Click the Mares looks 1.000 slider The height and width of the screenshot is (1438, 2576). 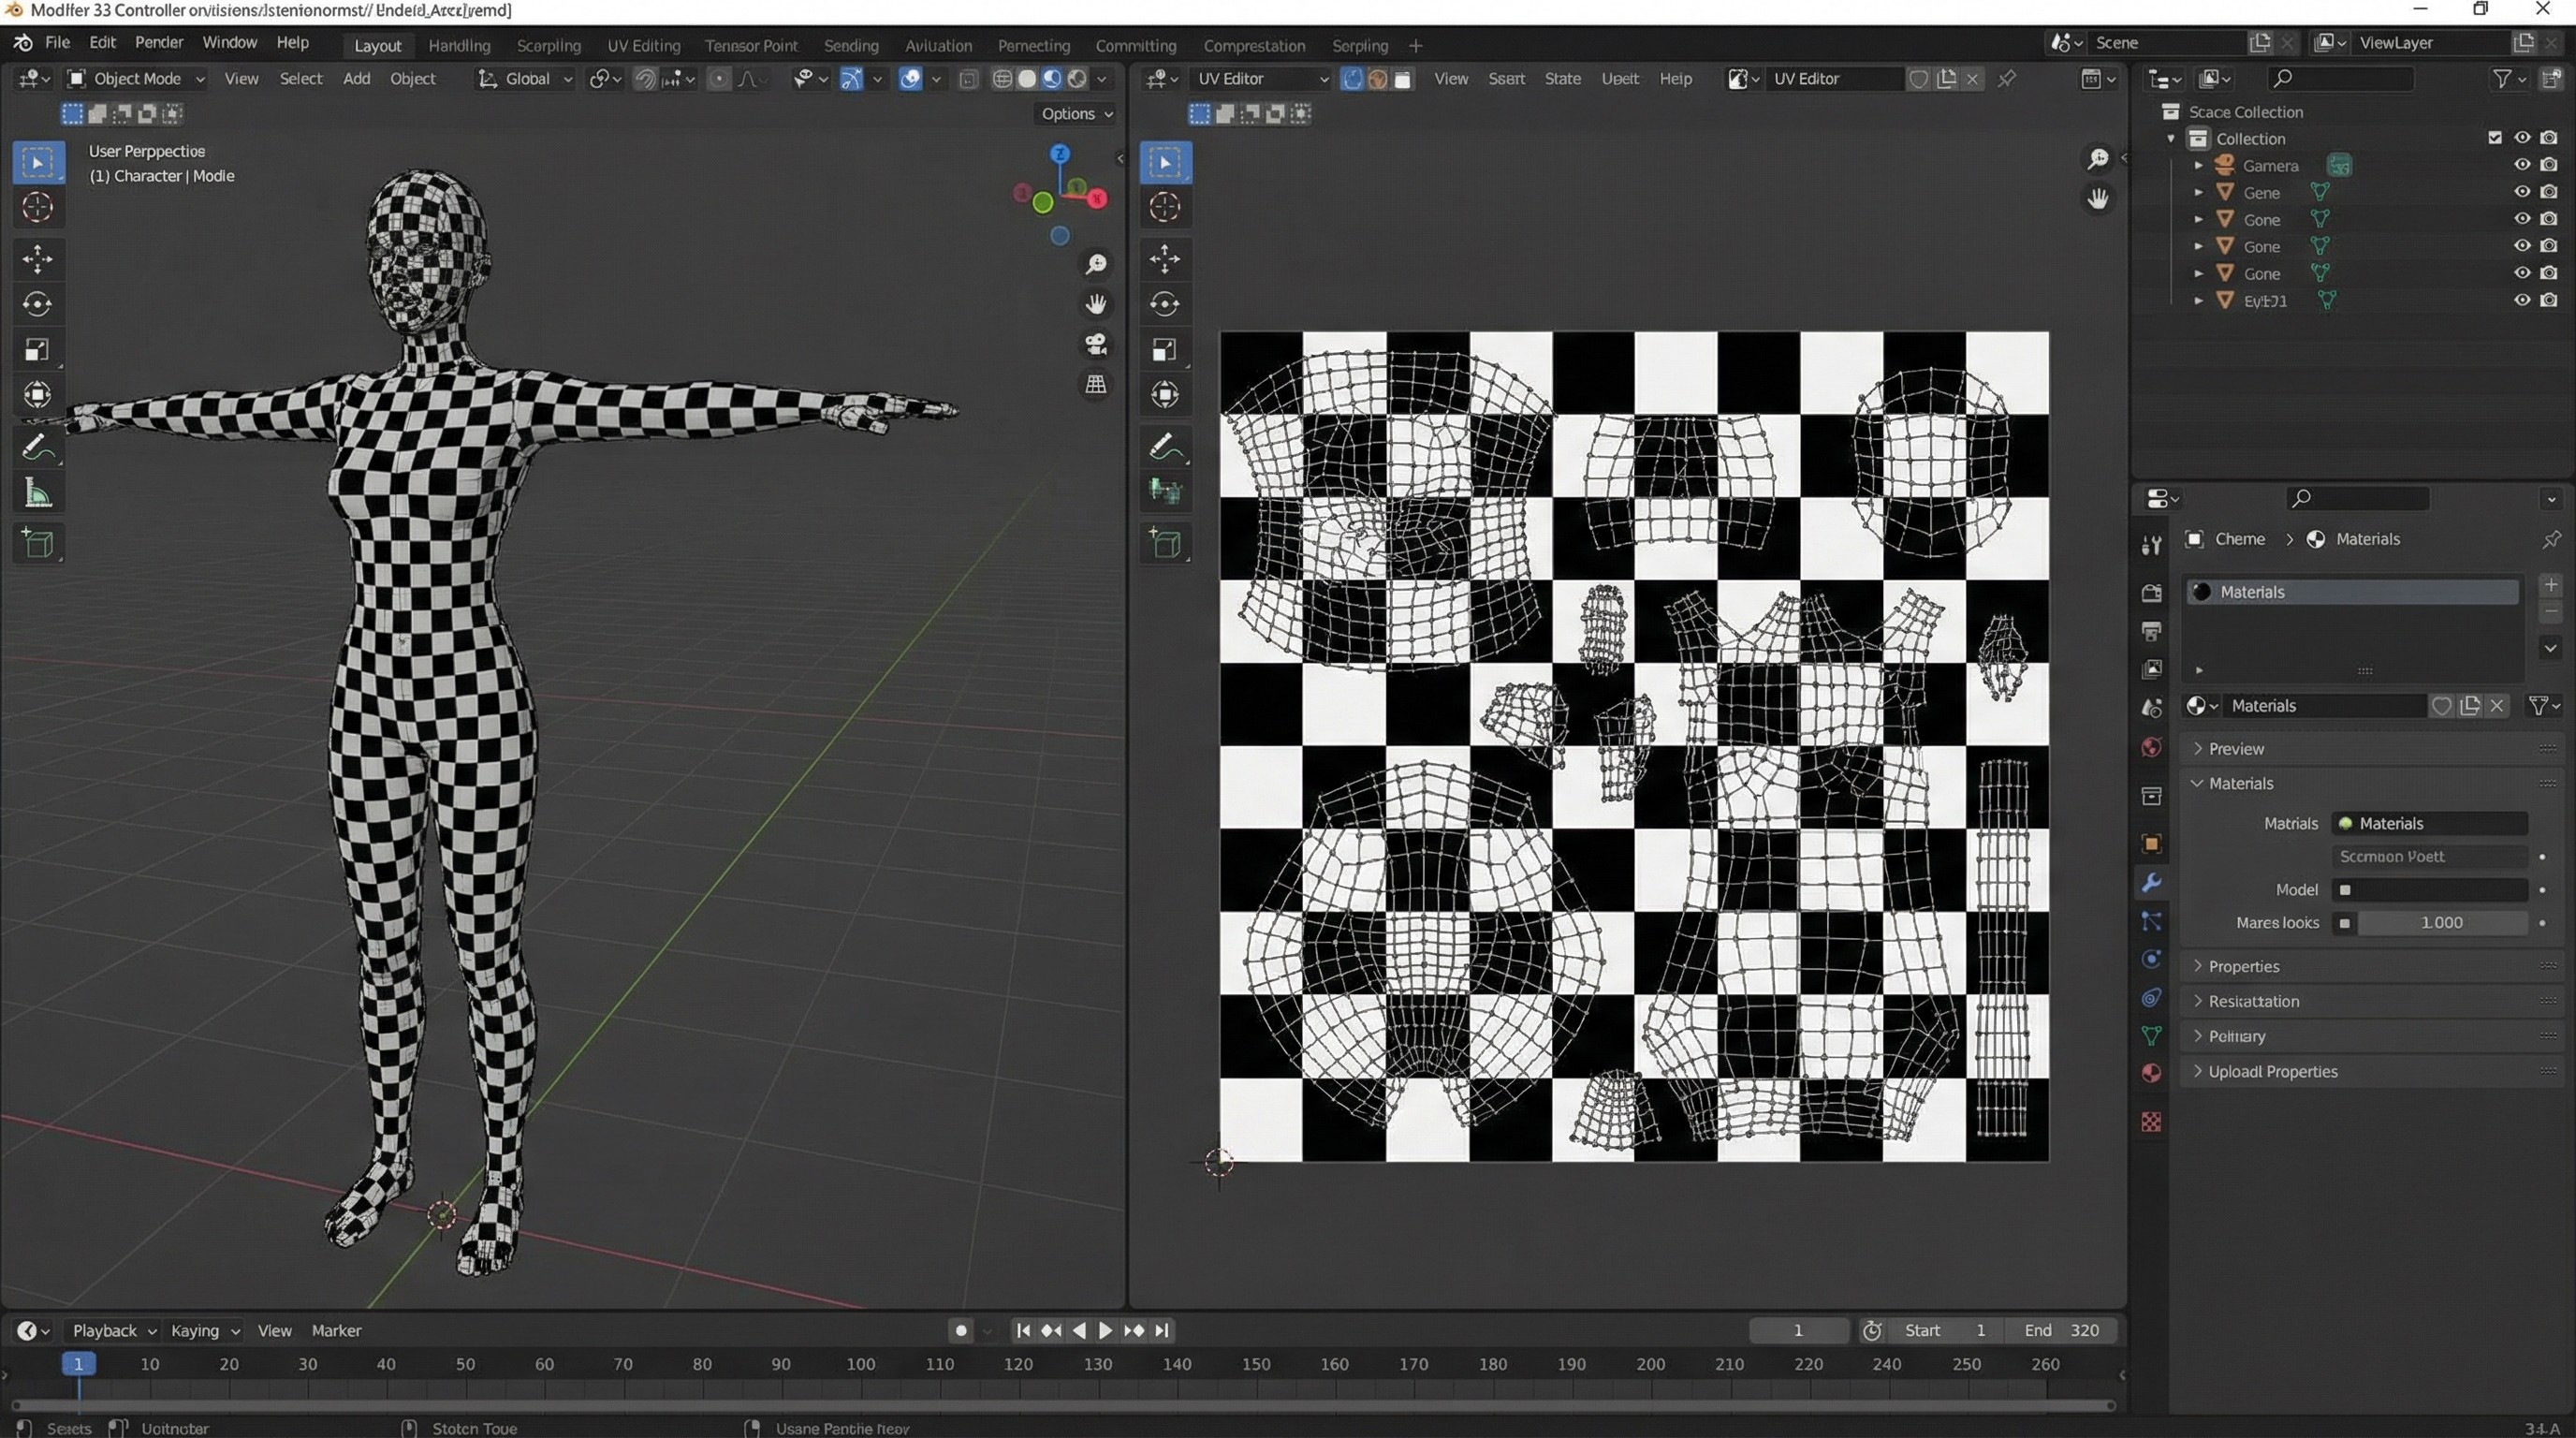click(x=2440, y=922)
